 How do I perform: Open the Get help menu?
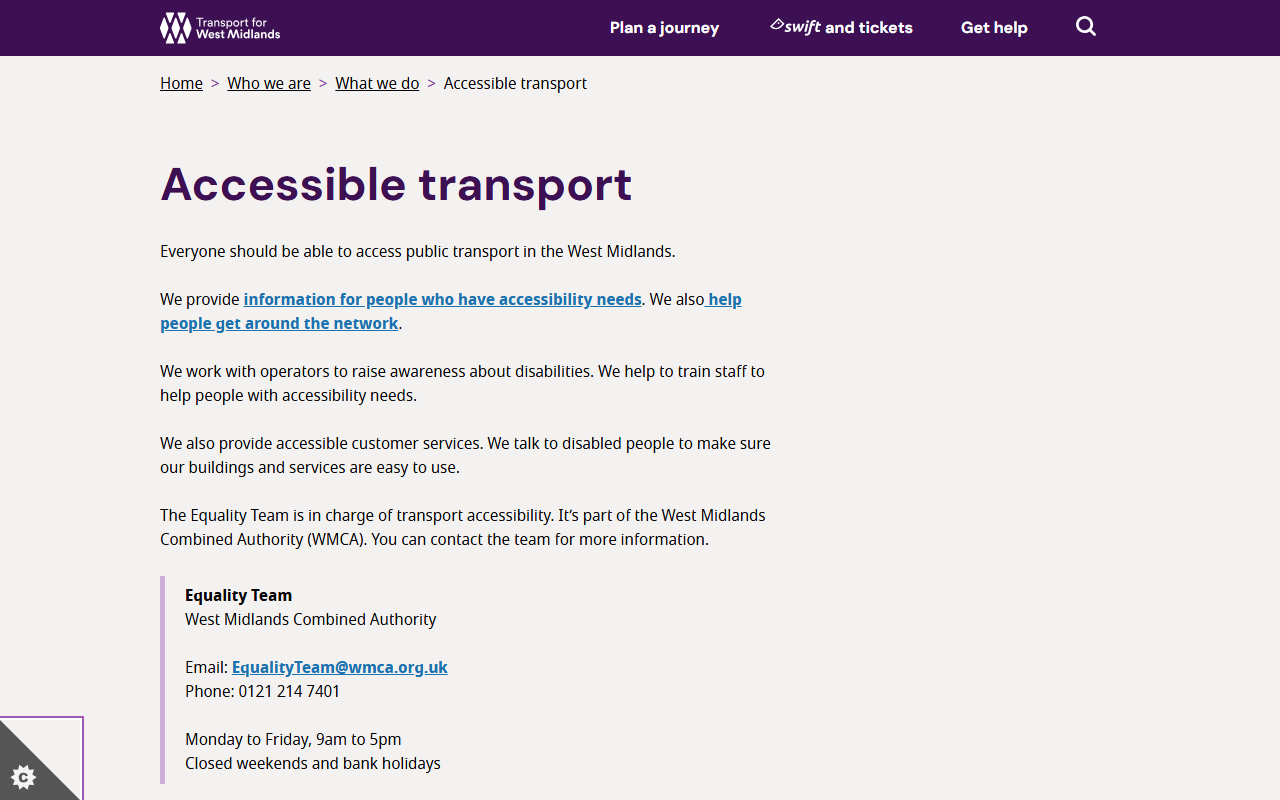click(994, 28)
